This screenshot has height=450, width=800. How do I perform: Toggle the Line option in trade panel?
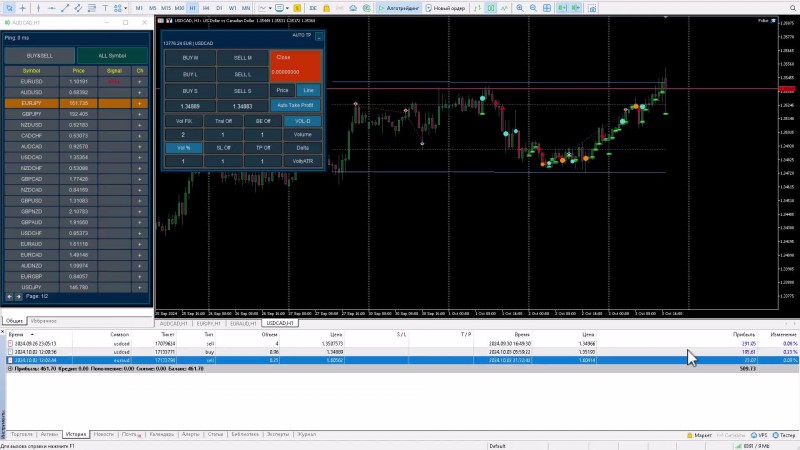pos(309,90)
